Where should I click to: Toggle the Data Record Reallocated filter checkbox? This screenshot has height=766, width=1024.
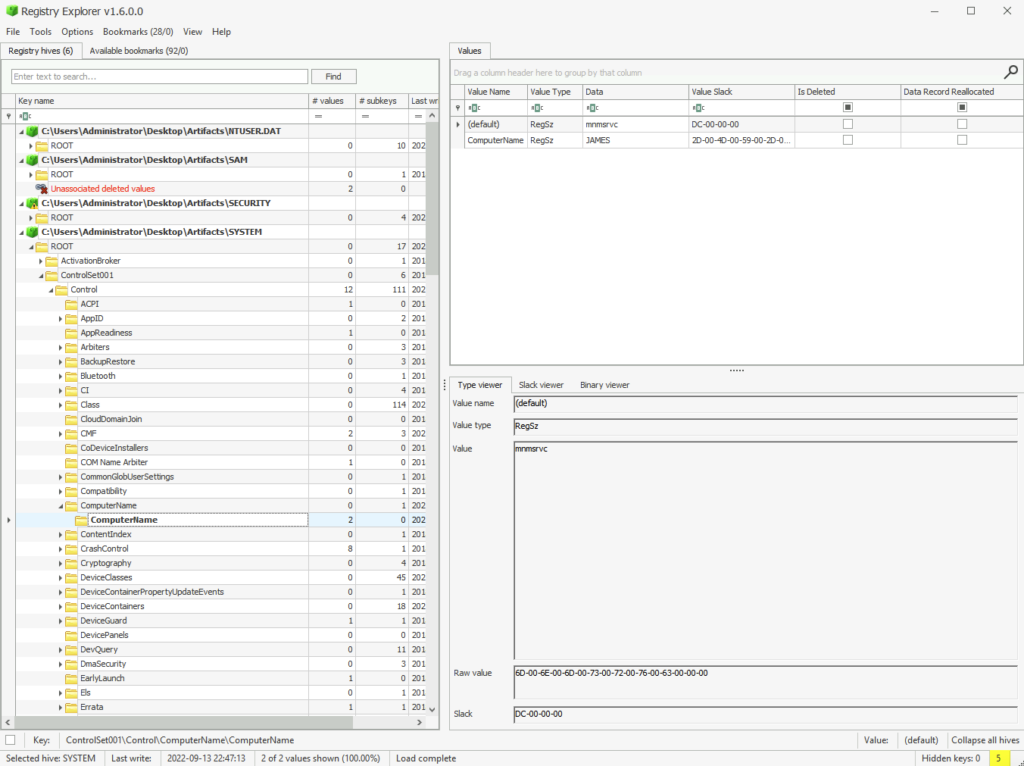coord(962,107)
